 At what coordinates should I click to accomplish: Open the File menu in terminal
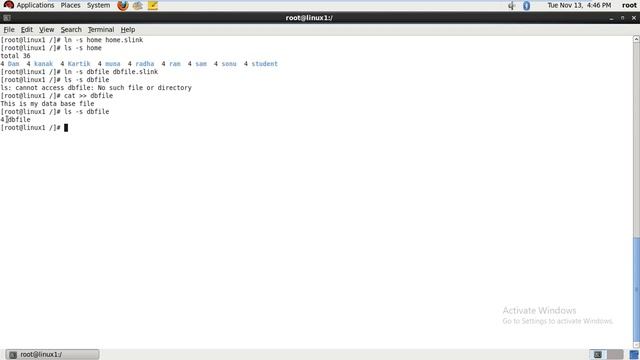9,29
